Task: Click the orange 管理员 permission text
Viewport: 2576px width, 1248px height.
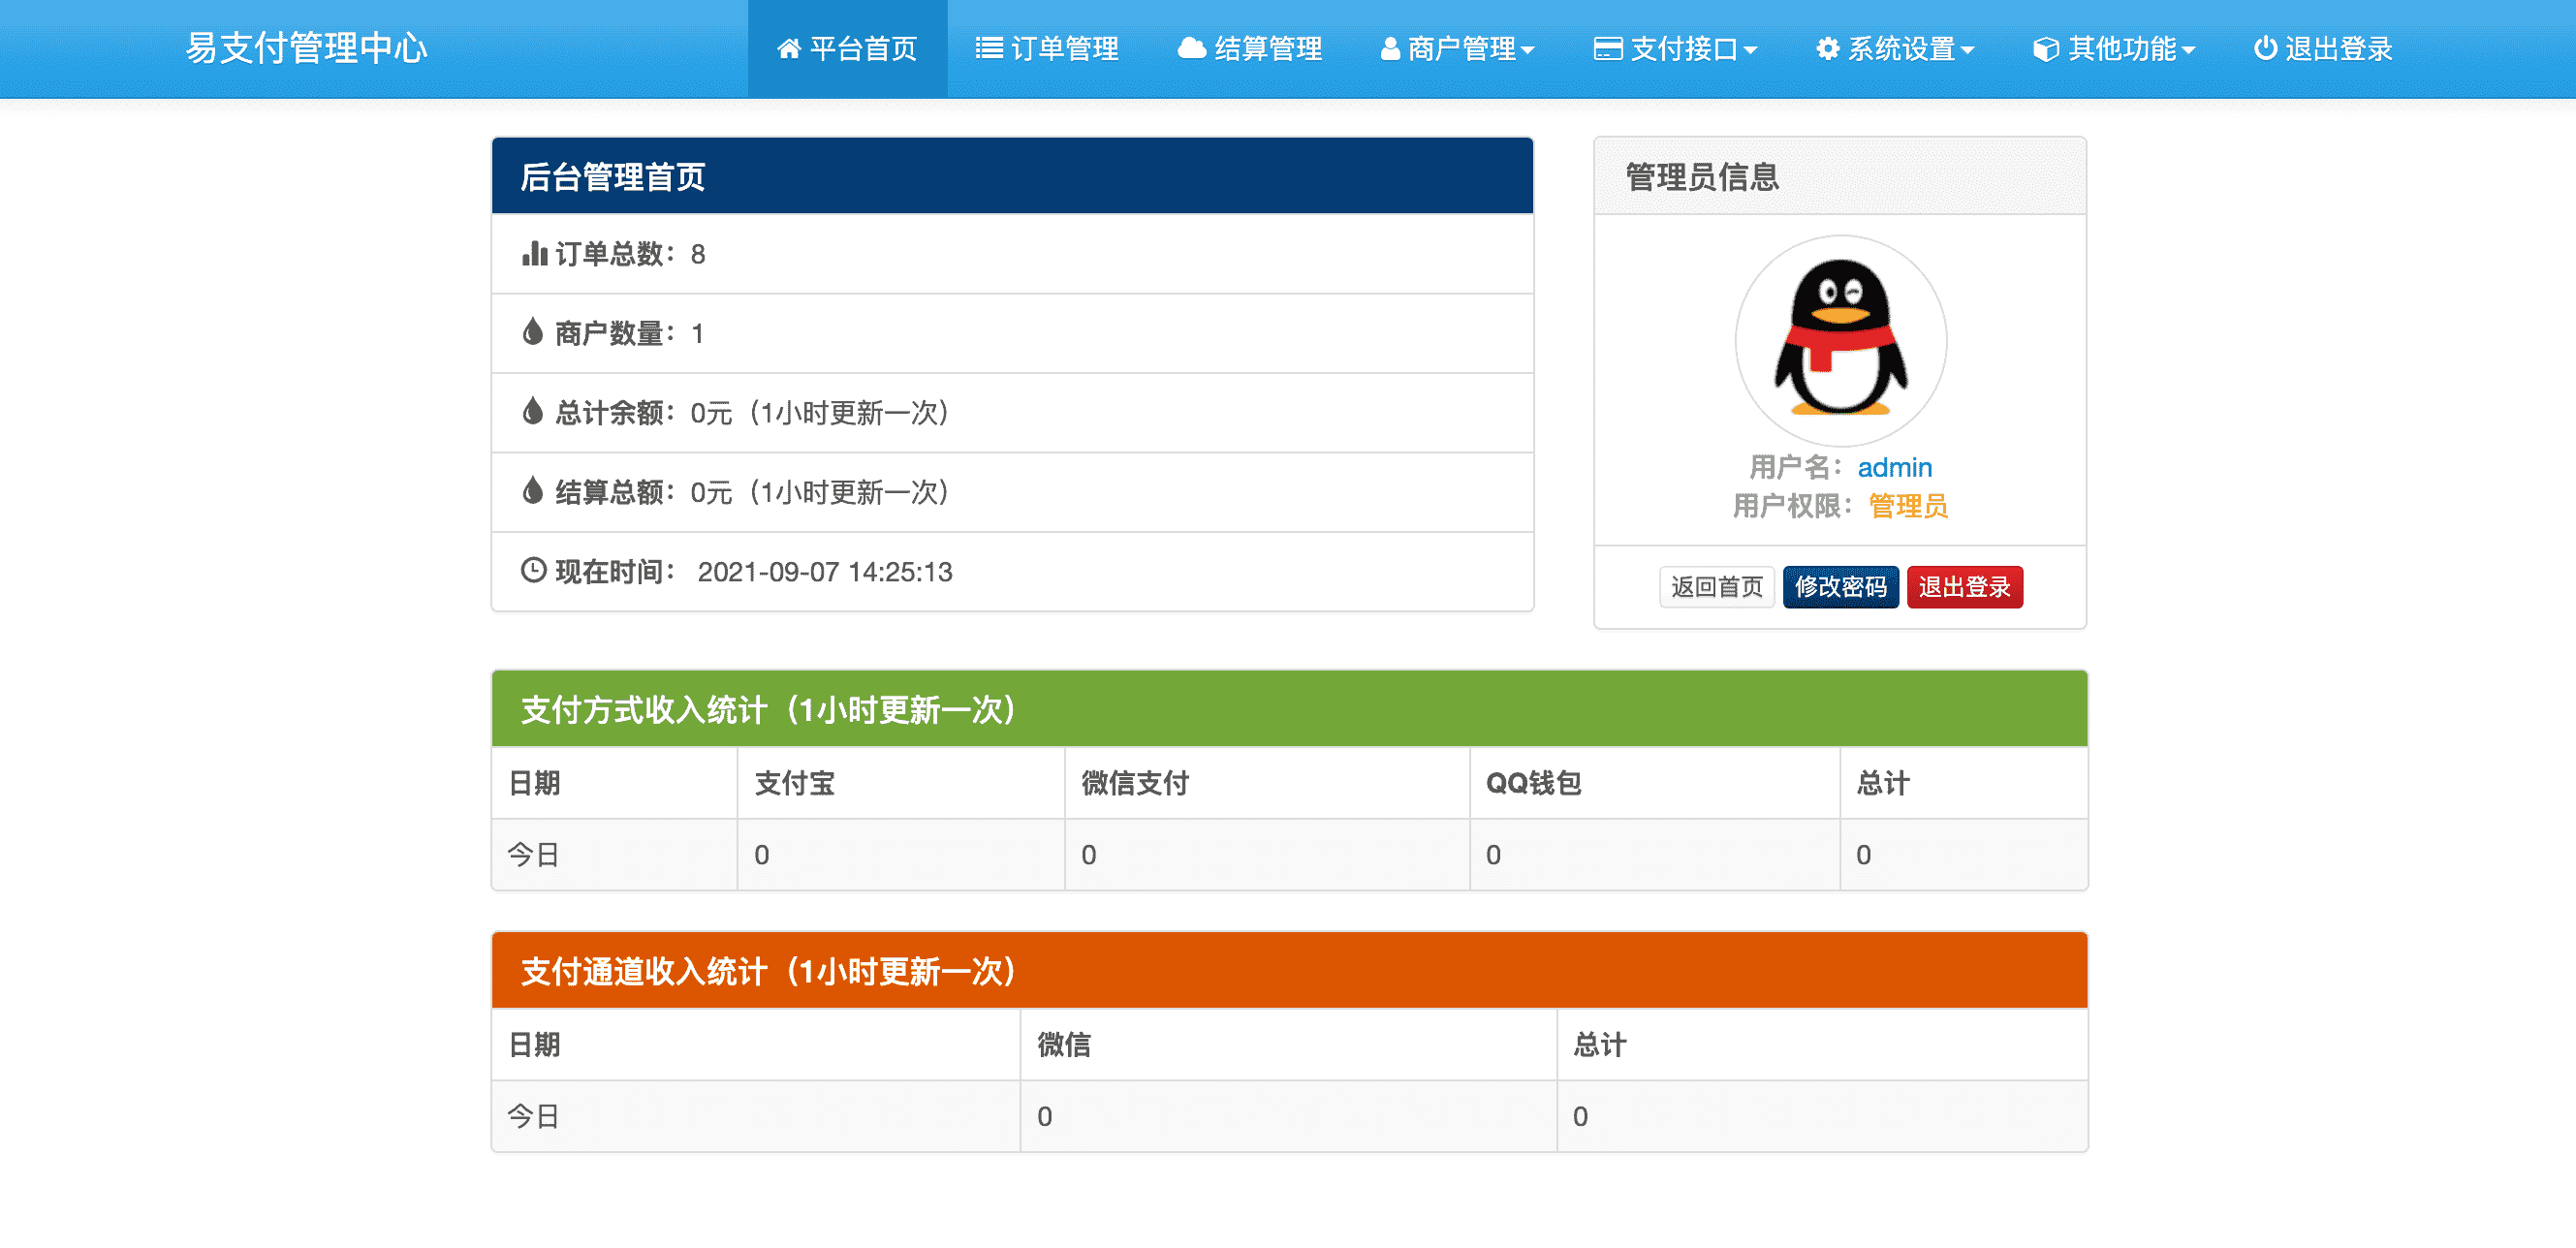Action: pyautogui.click(x=1908, y=506)
